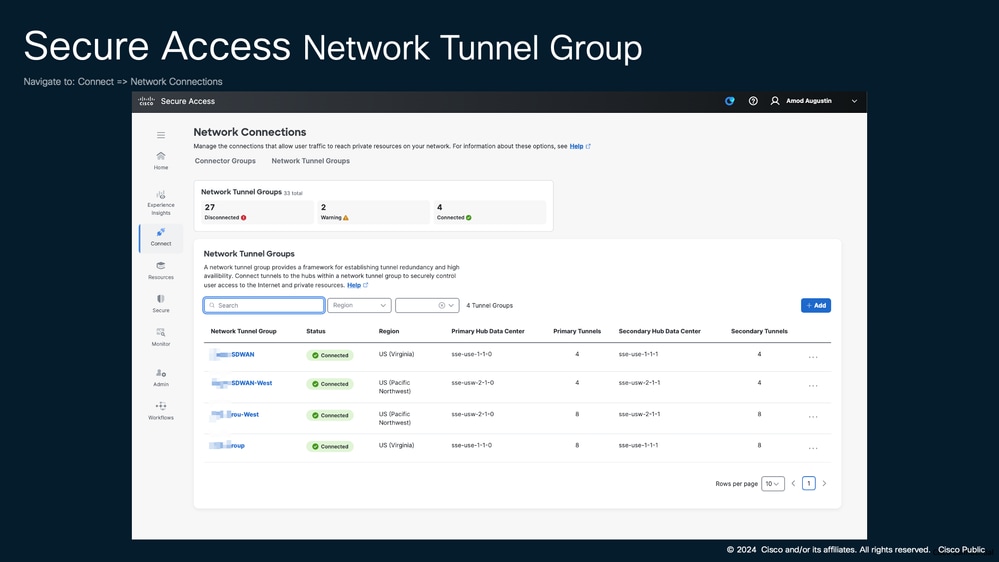Click sse-usw-2-1-1 in the SDWAN-West row
This screenshot has width=999, height=562.
[x=639, y=383]
